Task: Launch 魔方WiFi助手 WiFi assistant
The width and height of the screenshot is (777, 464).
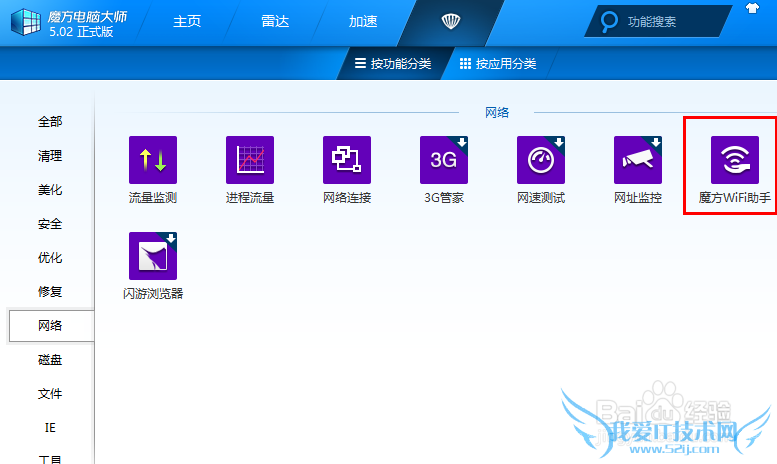Action: pyautogui.click(x=735, y=160)
